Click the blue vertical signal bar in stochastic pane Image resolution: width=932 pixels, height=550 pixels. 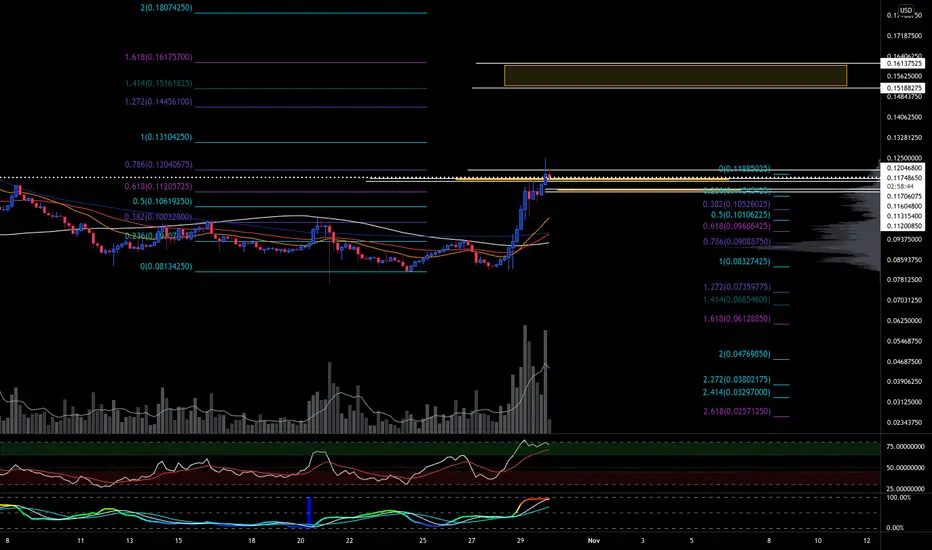pyautogui.click(x=309, y=511)
